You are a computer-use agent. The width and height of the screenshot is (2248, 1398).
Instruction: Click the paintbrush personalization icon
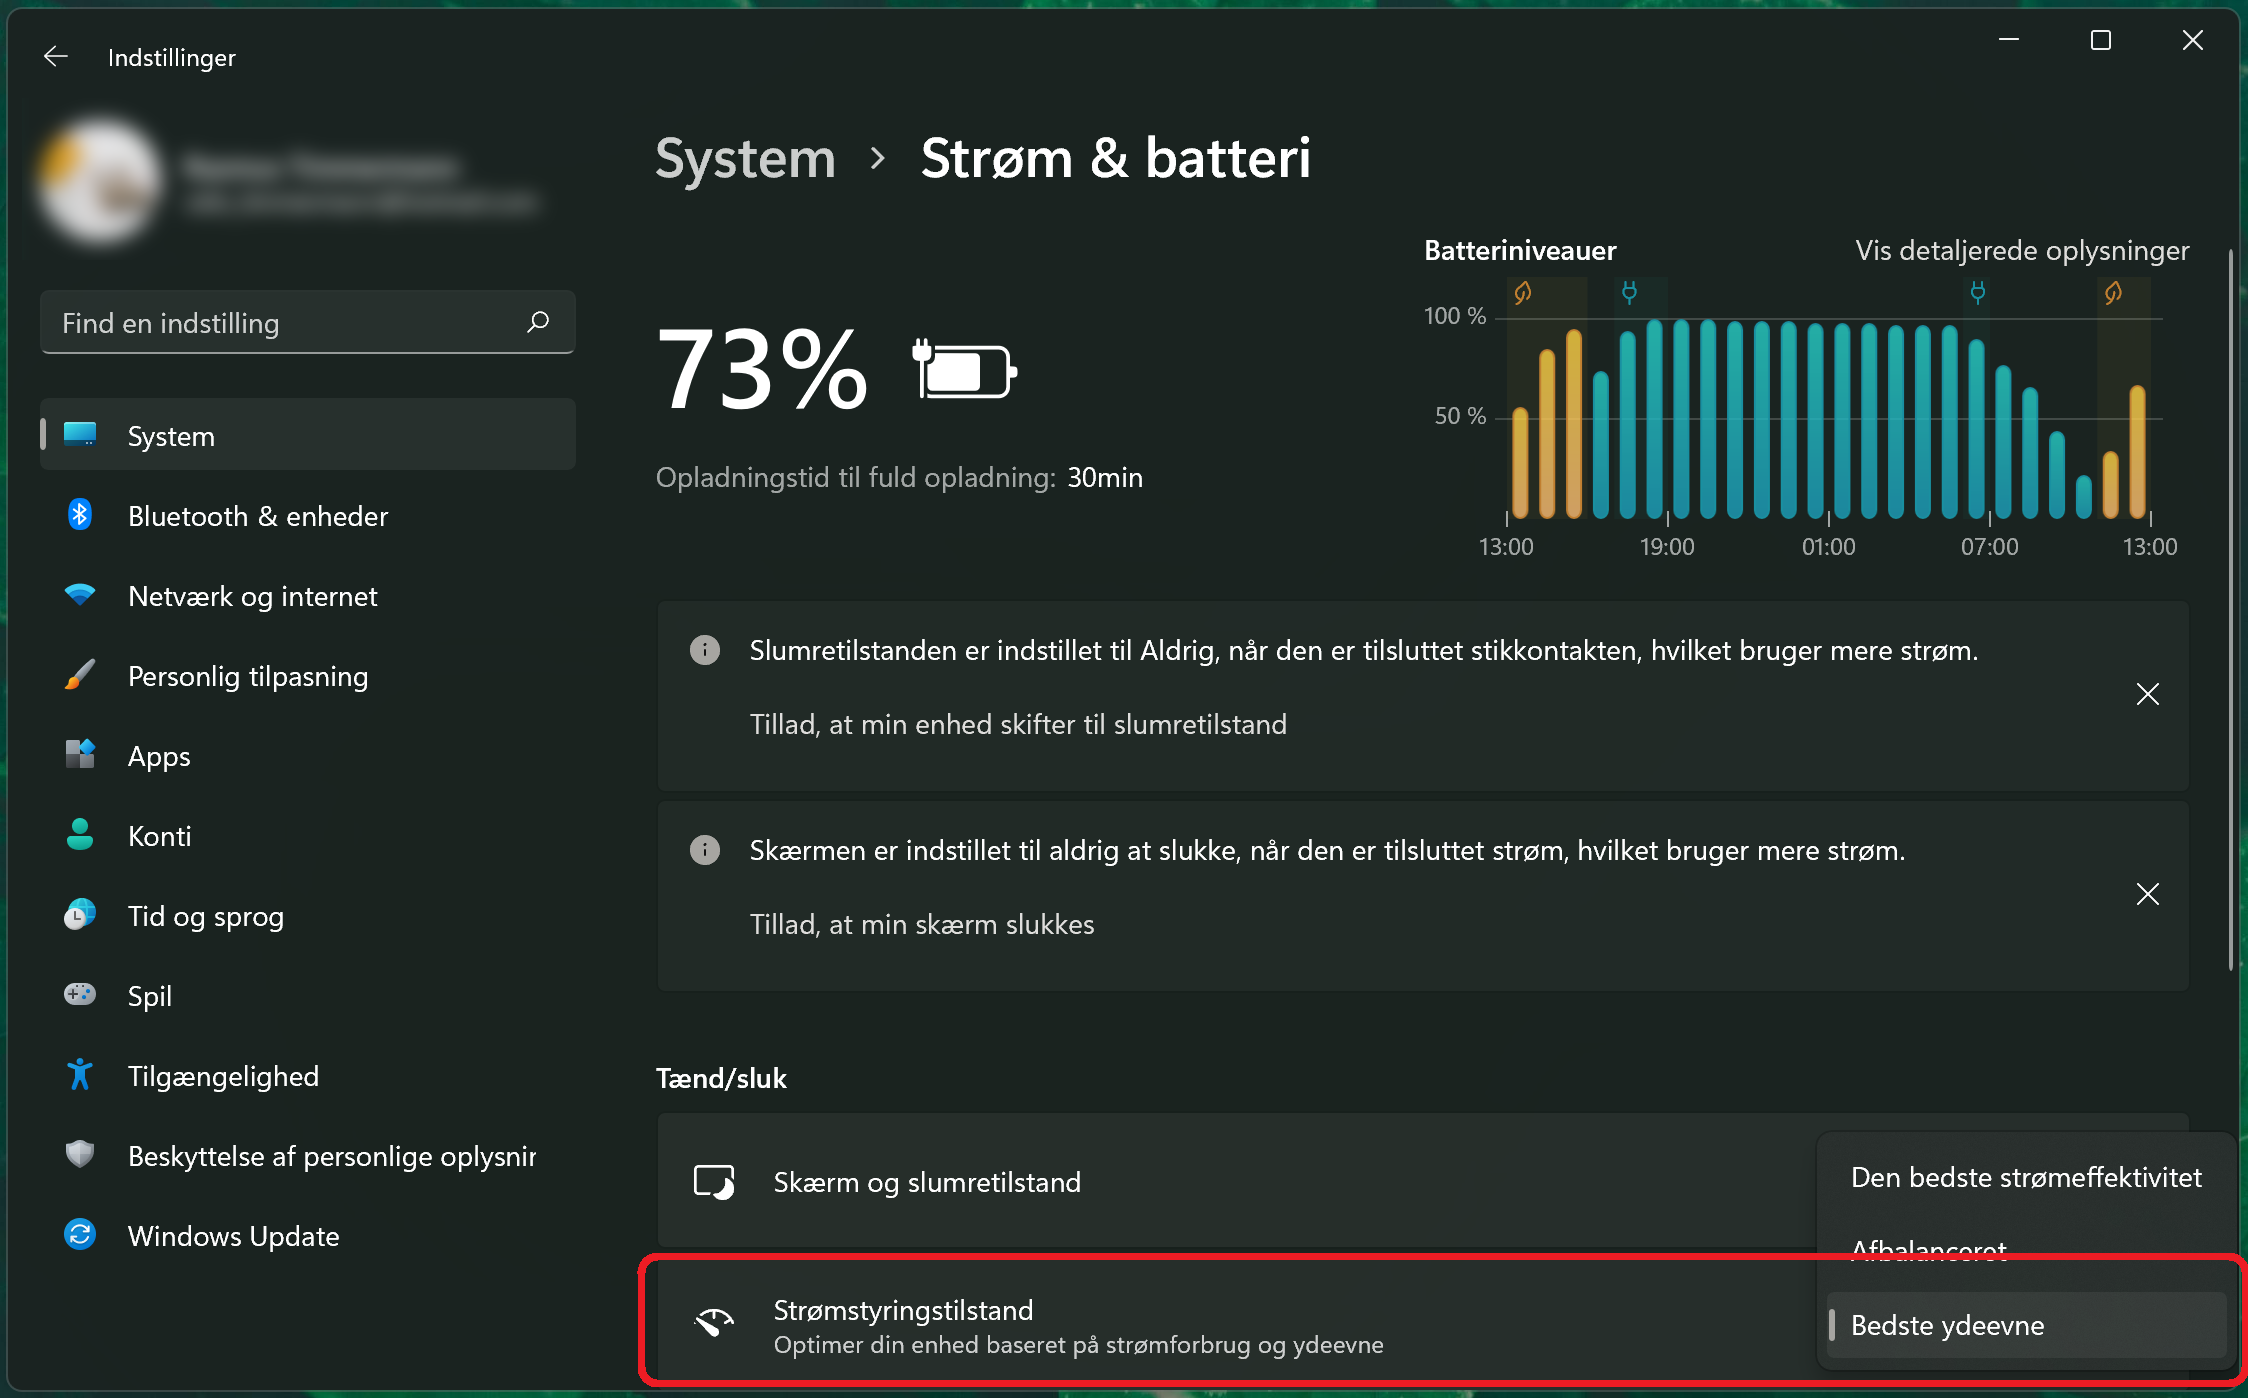click(x=80, y=675)
